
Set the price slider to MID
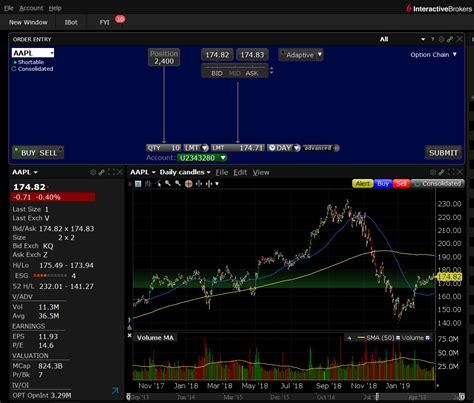[x=235, y=73]
